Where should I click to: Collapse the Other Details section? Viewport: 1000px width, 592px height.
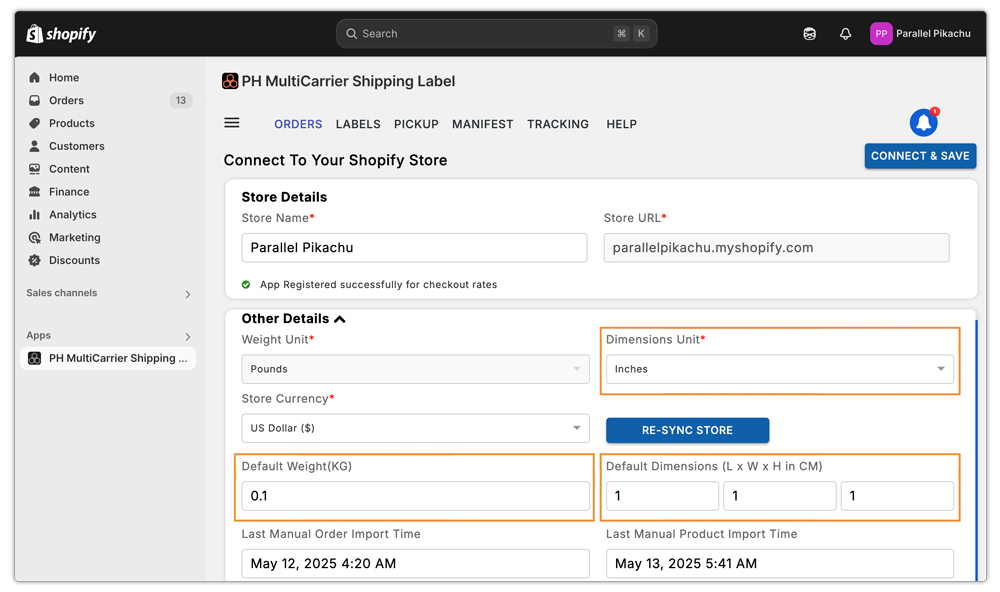340,319
